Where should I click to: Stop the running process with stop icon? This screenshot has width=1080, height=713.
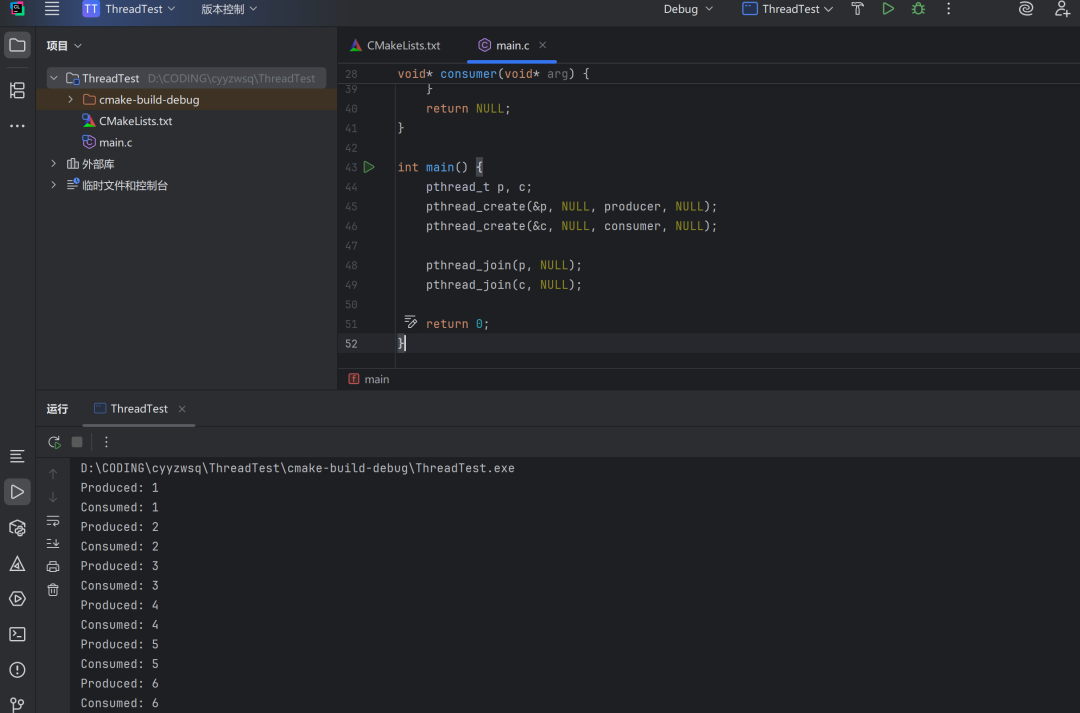(77, 442)
